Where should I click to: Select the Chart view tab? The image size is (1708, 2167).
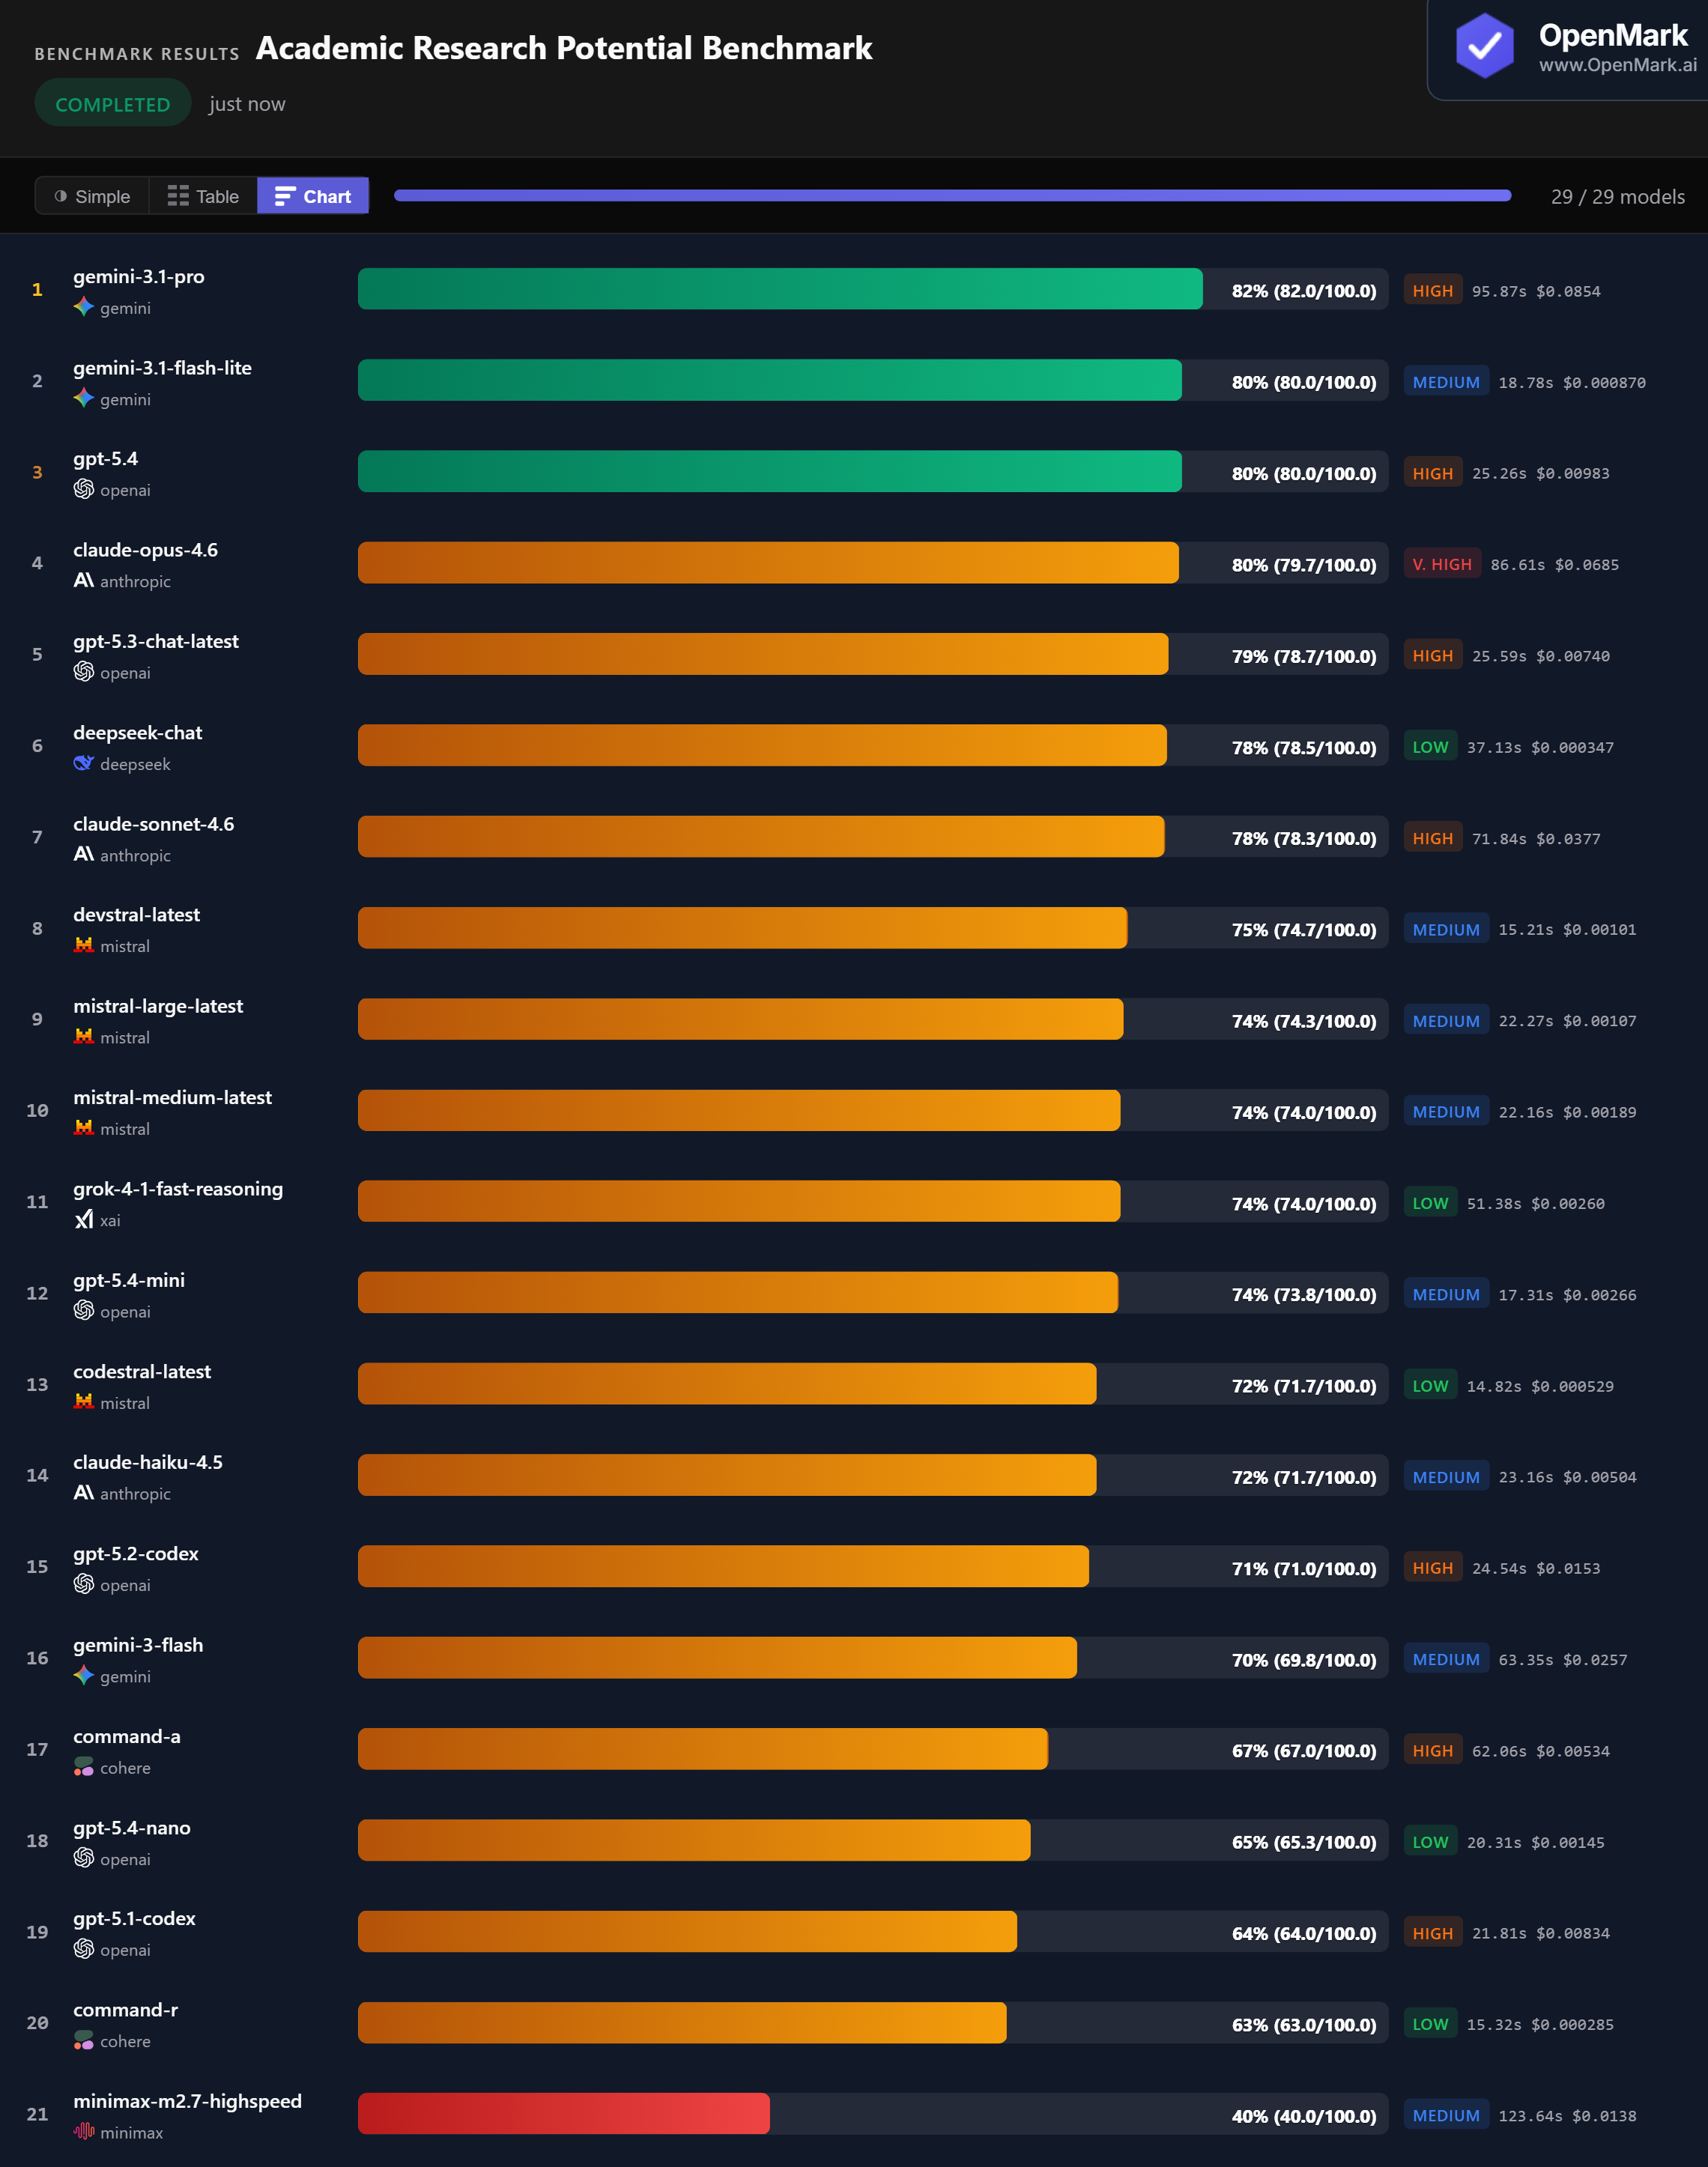(x=312, y=196)
